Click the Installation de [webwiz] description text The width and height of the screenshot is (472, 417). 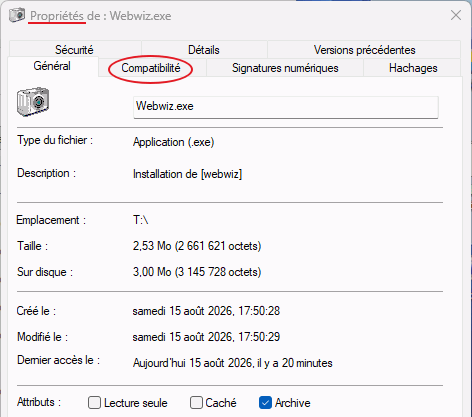[187, 174]
